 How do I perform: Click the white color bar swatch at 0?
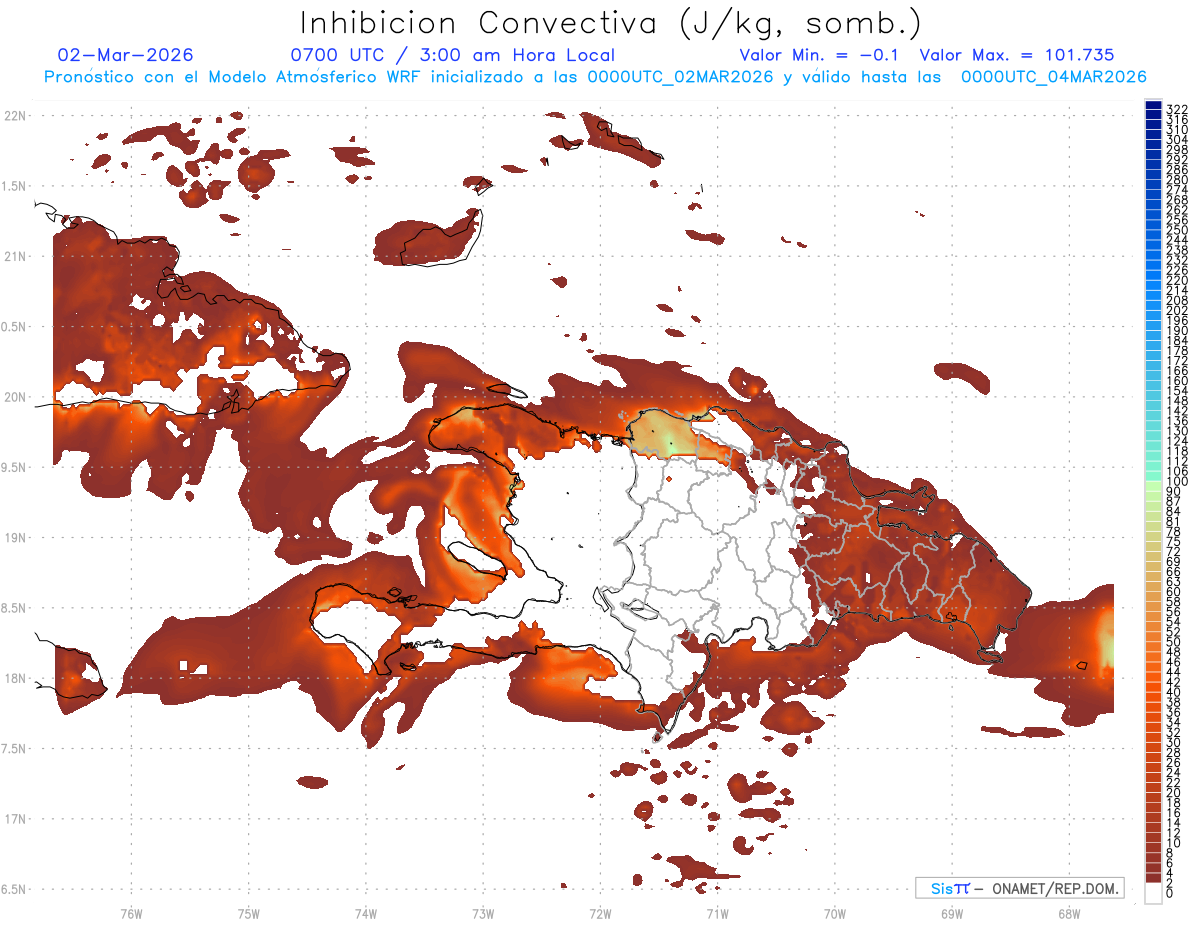pyautogui.click(x=1153, y=895)
